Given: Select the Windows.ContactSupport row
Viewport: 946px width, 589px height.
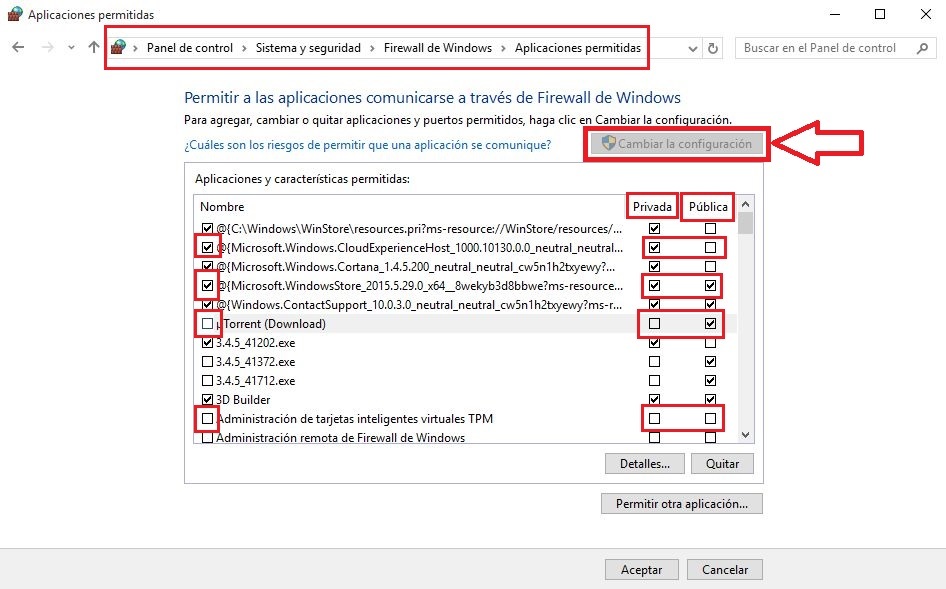Looking at the screenshot, I should point(465,305).
